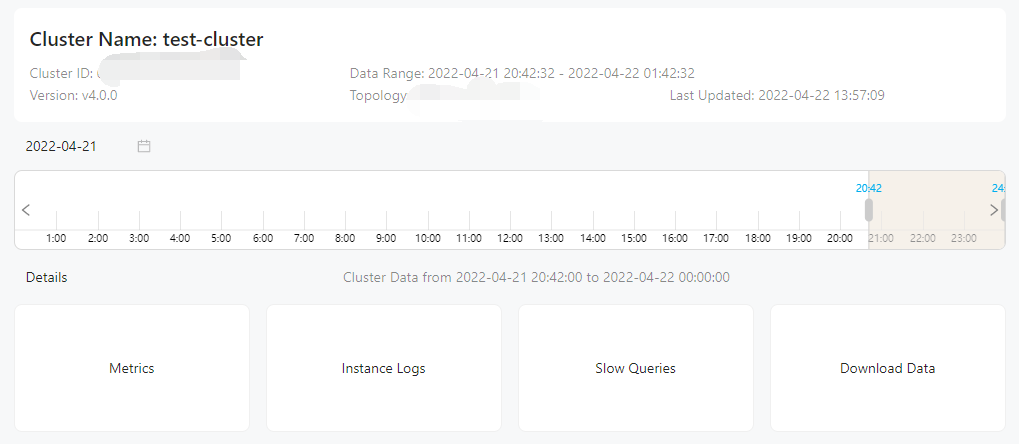The image size is (1019, 444).
Task: Click the 18:00 mark on the timeline
Action: [757, 239]
